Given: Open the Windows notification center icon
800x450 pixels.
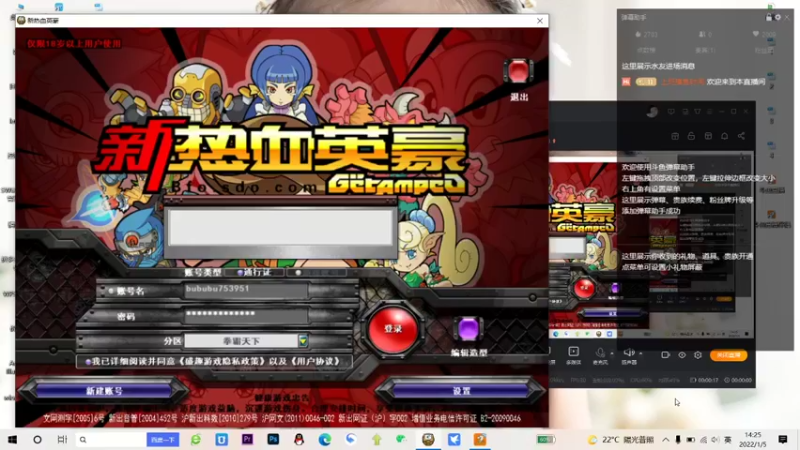Looking at the screenshot, I should point(783,439).
